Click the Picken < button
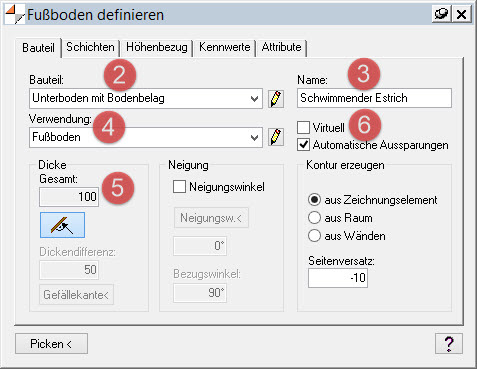Viewport: 477px width, 369px height. [51, 344]
